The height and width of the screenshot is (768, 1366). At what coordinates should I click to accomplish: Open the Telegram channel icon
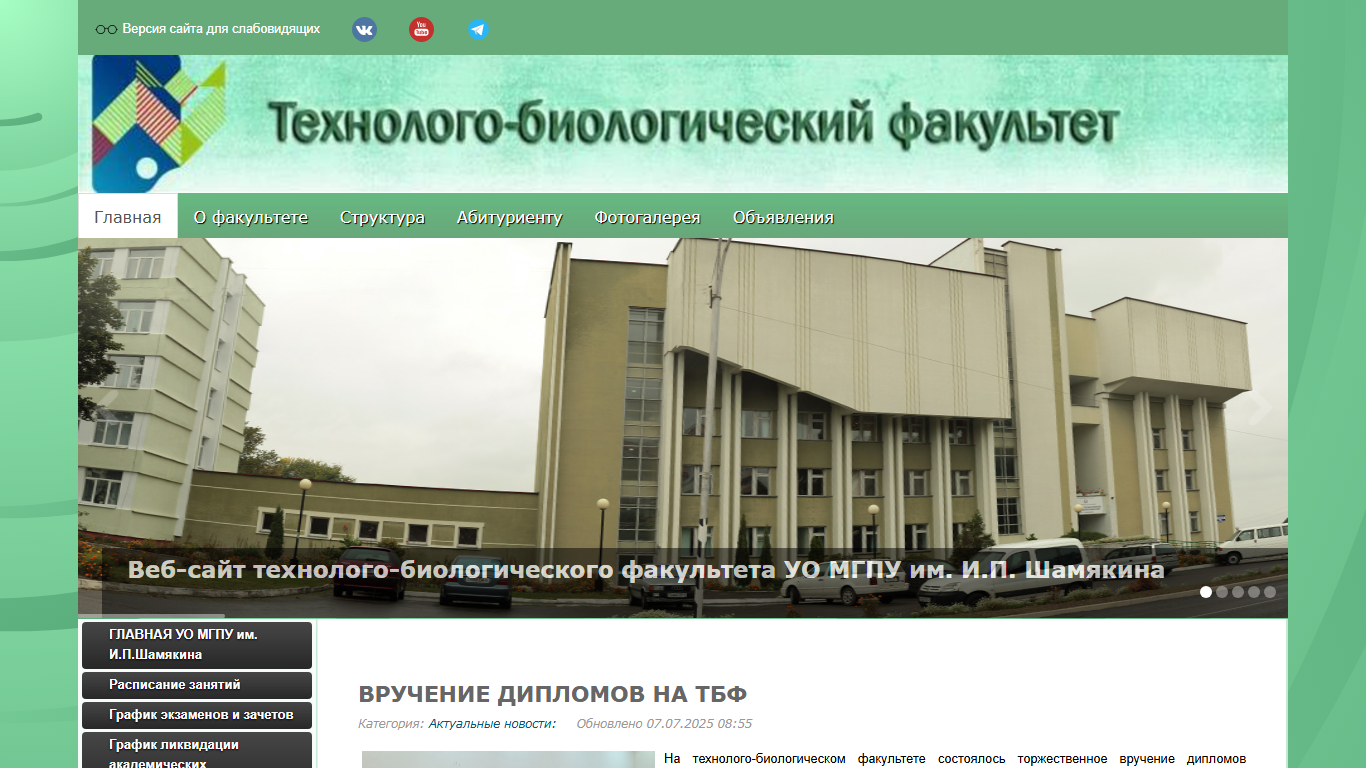point(478,29)
